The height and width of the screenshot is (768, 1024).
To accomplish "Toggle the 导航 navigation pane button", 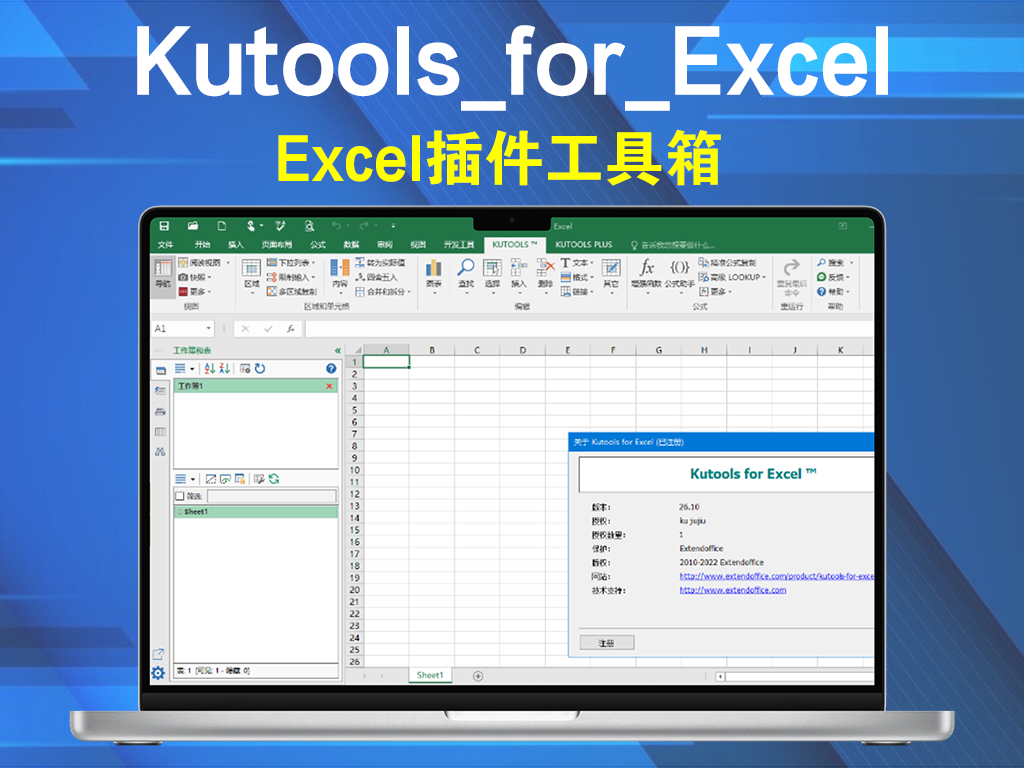I will 163,275.
